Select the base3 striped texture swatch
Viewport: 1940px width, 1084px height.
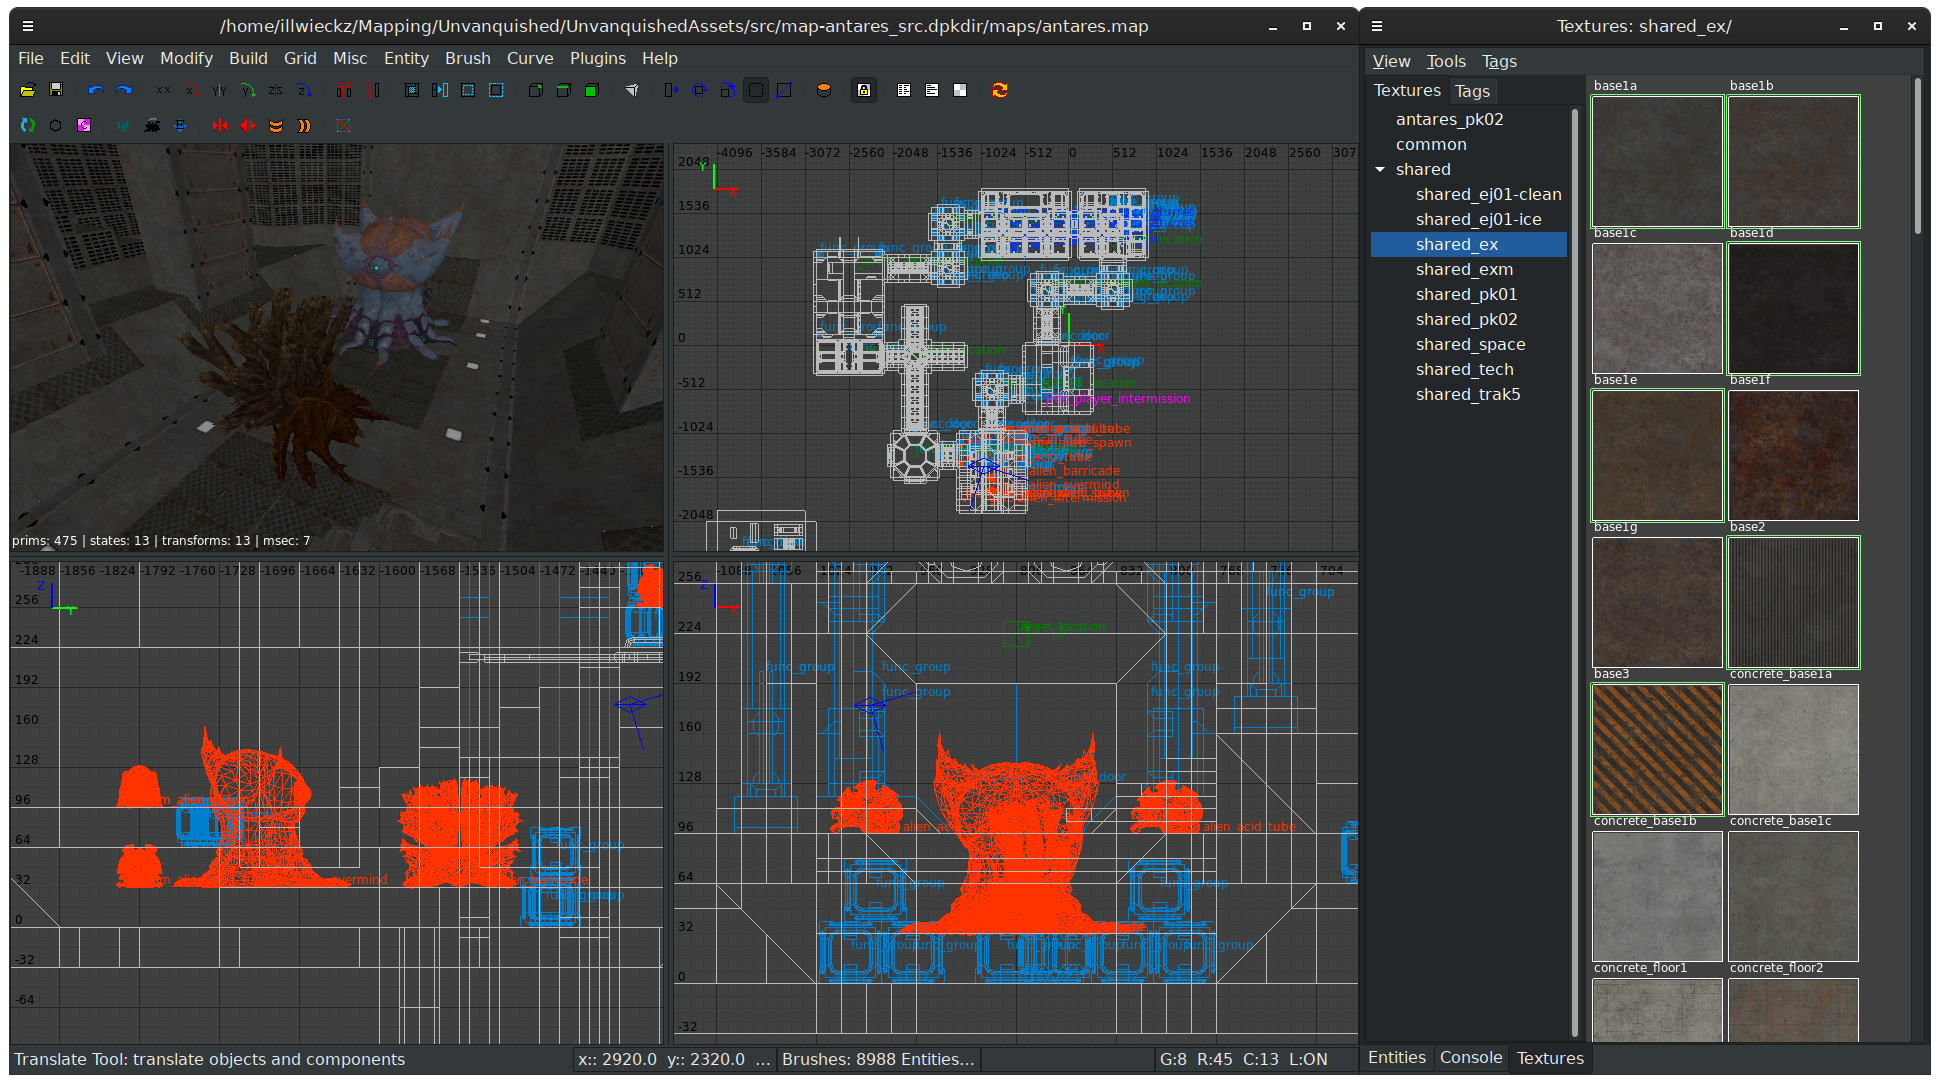pos(1655,746)
